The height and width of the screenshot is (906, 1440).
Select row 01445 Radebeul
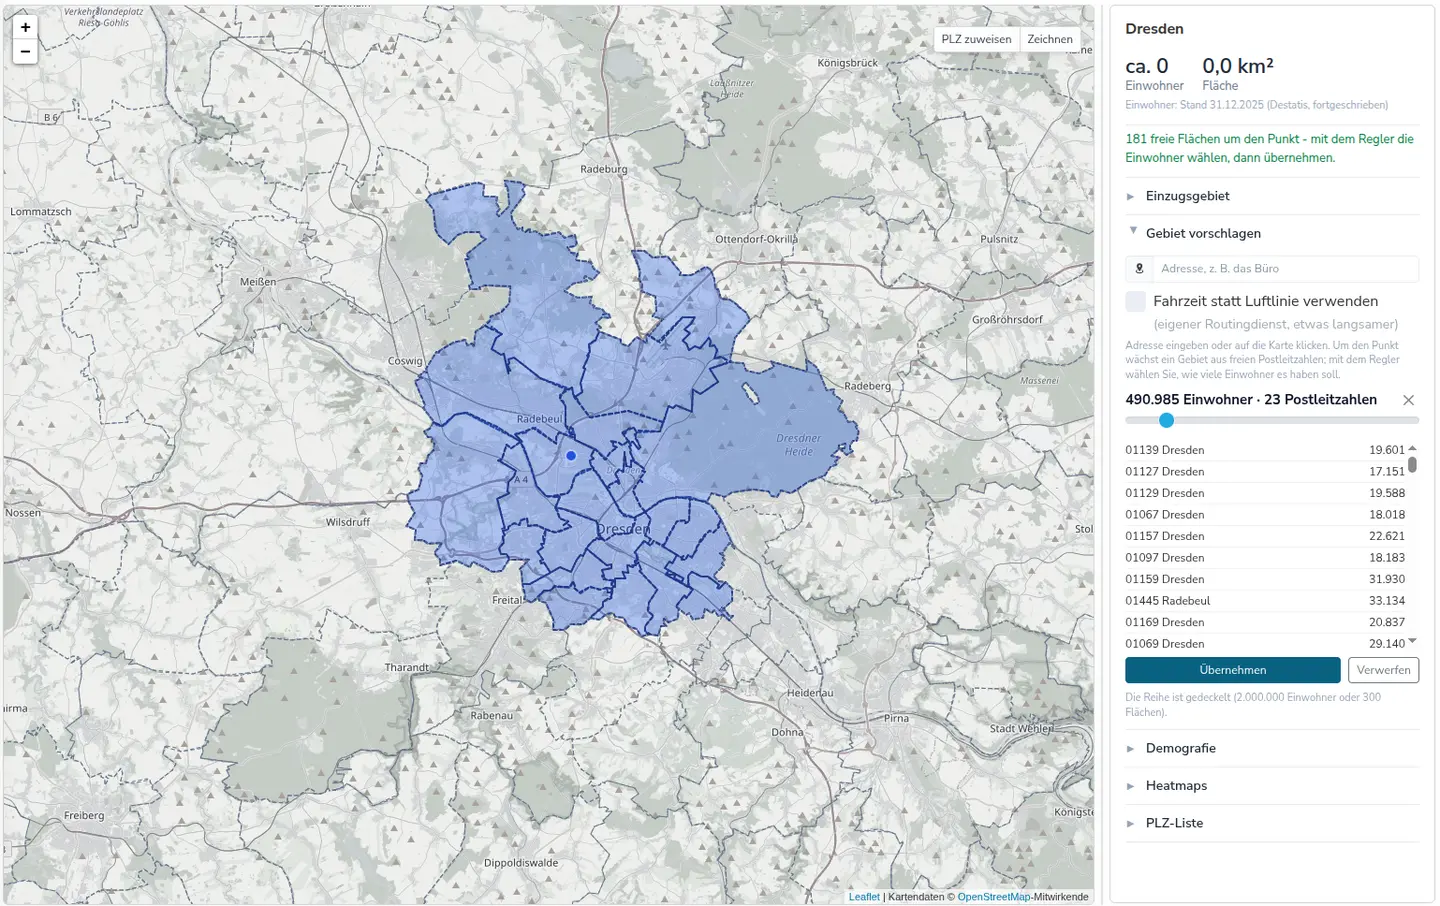pos(1265,601)
